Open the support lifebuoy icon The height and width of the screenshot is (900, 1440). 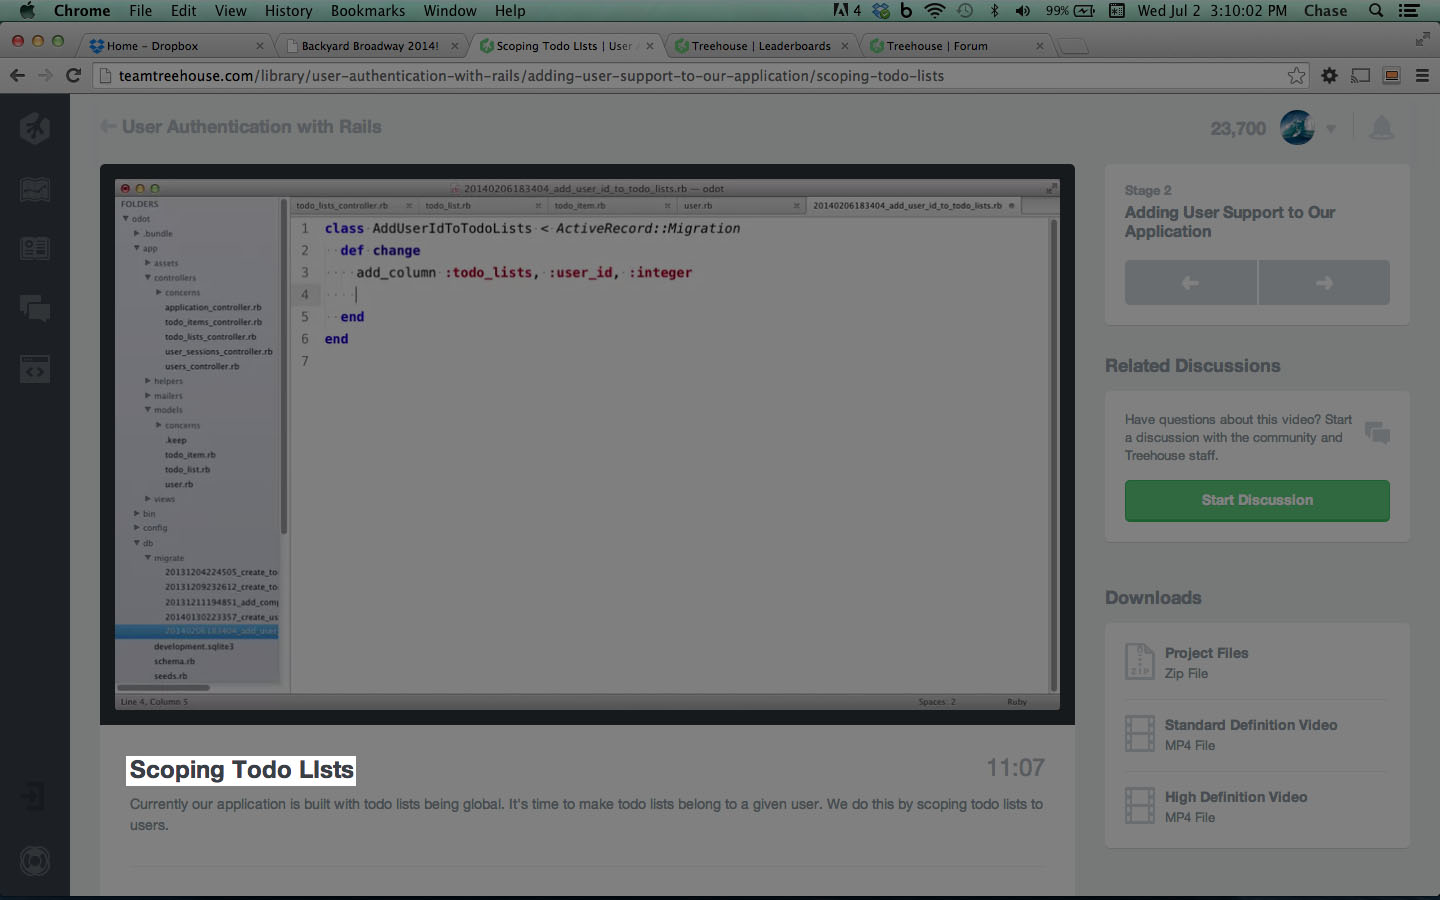click(35, 861)
